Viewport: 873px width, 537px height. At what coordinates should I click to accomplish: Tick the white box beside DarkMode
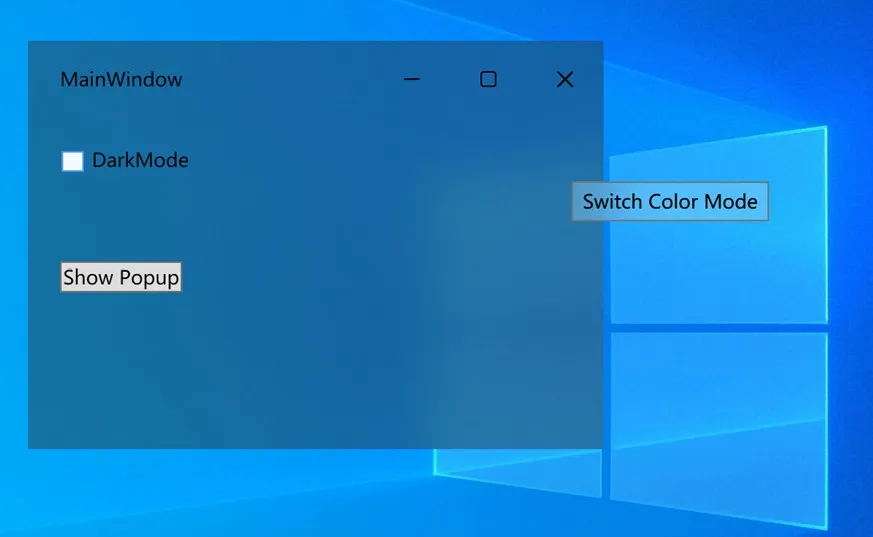72,161
